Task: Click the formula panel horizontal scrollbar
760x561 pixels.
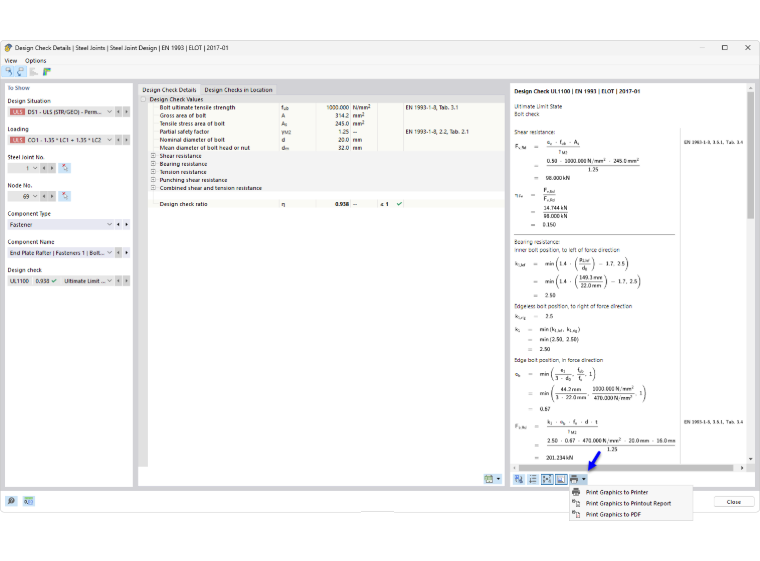Action: 626,468
